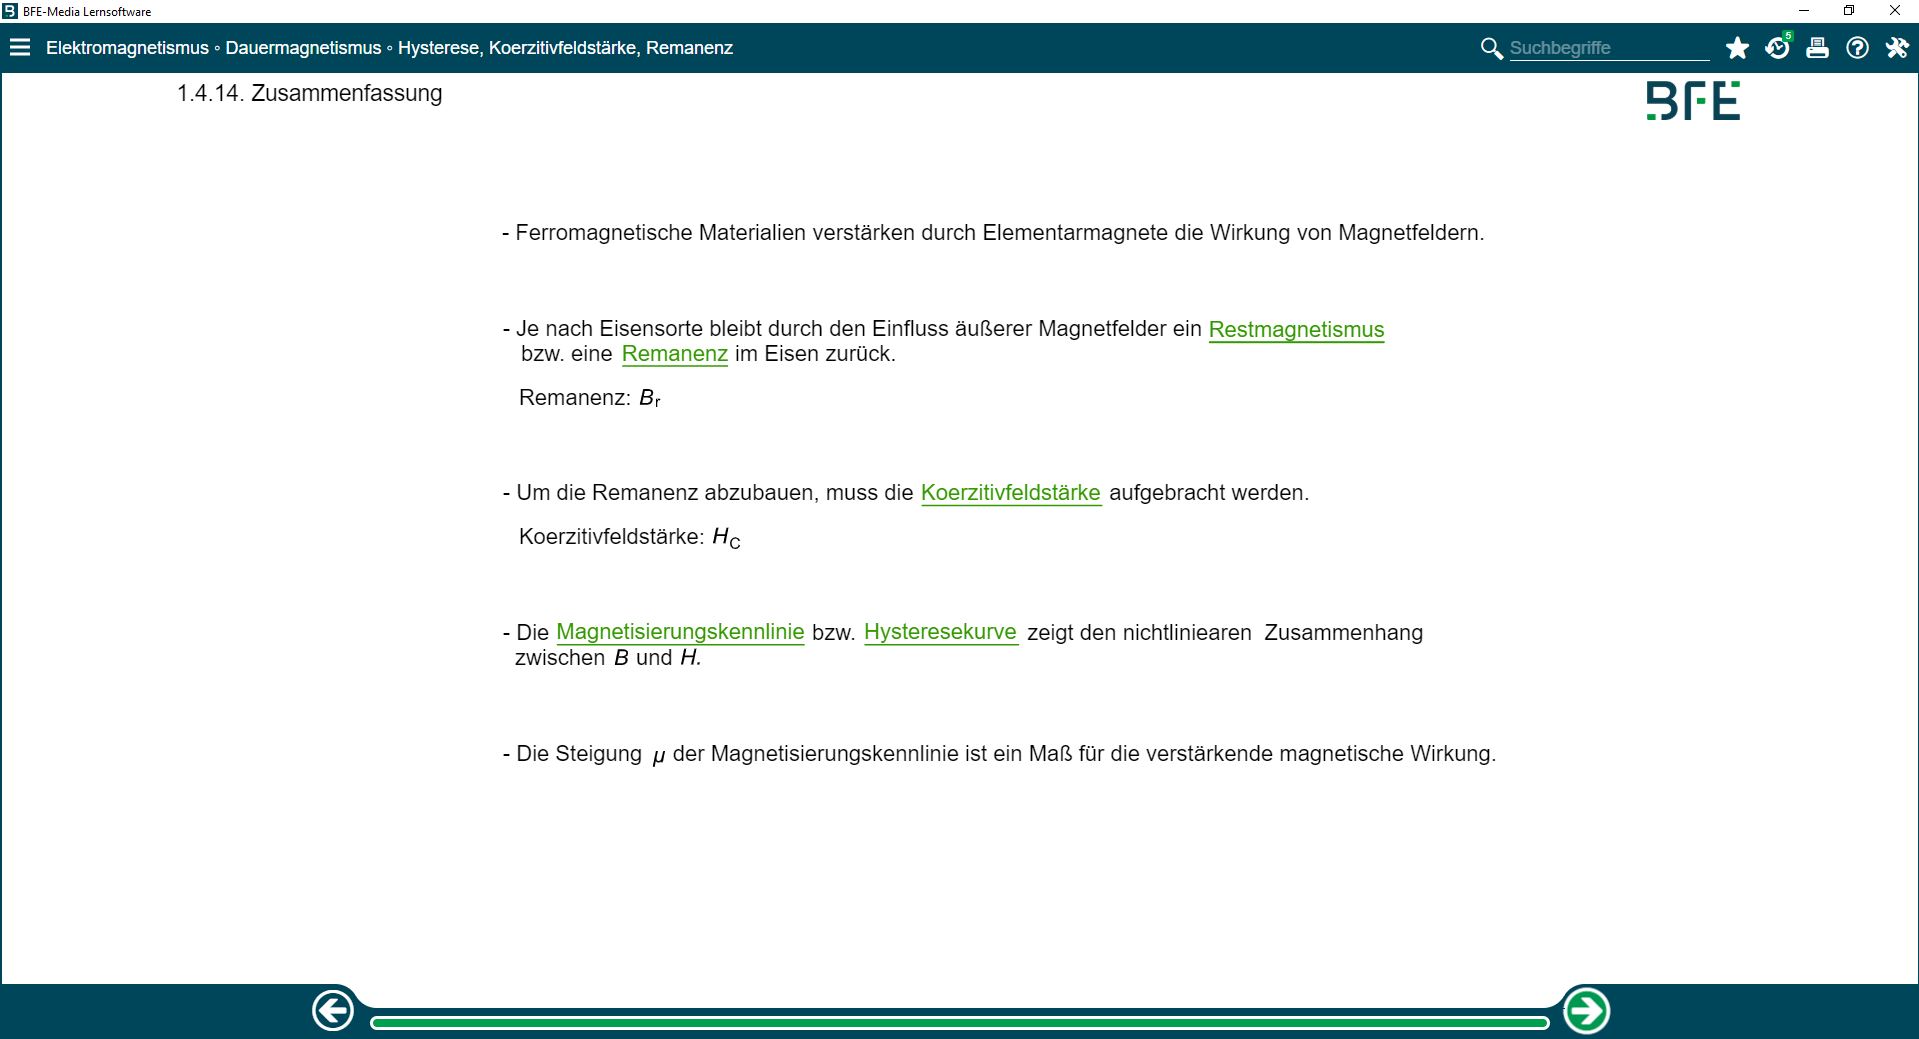Open the Koerzitivfeldstärke glossary link
1919x1039 pixels.
coord(1010,493)
